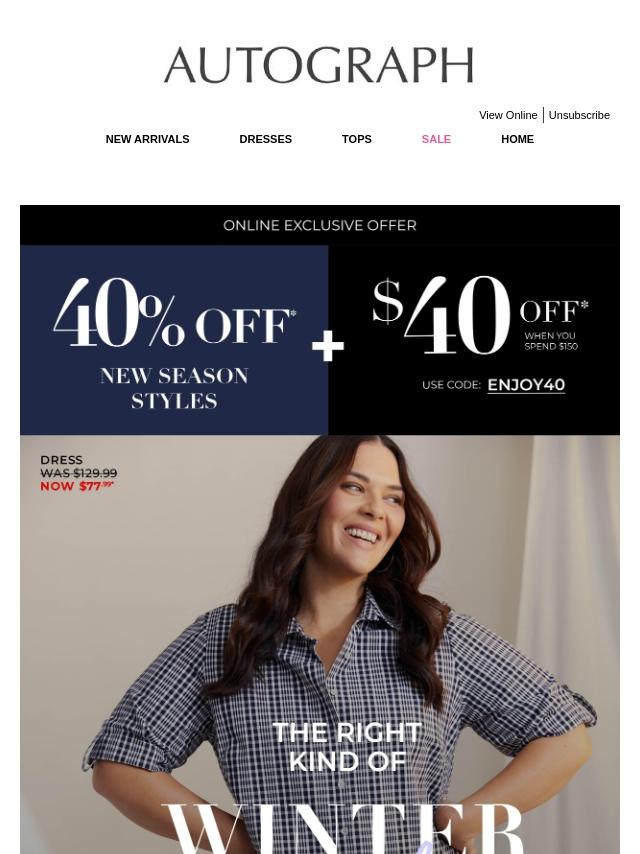
Task: Open the View Online link
Action: pos(508,115)
